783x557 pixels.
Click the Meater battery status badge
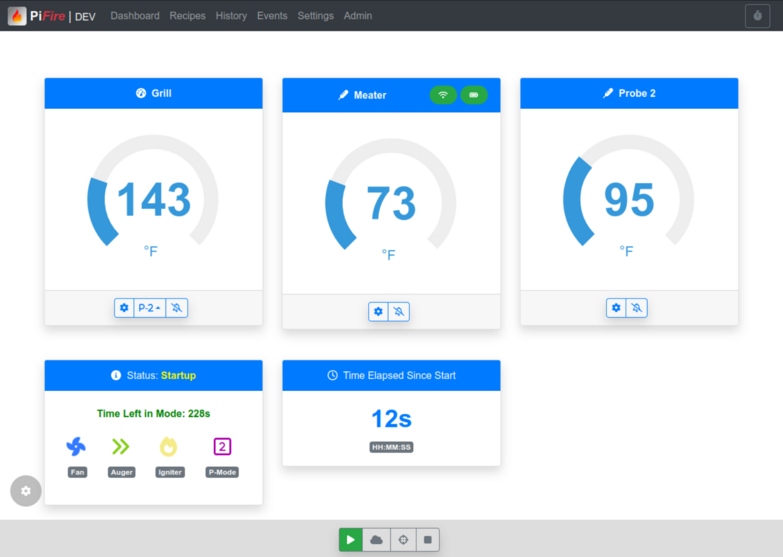tap(474, 95)
